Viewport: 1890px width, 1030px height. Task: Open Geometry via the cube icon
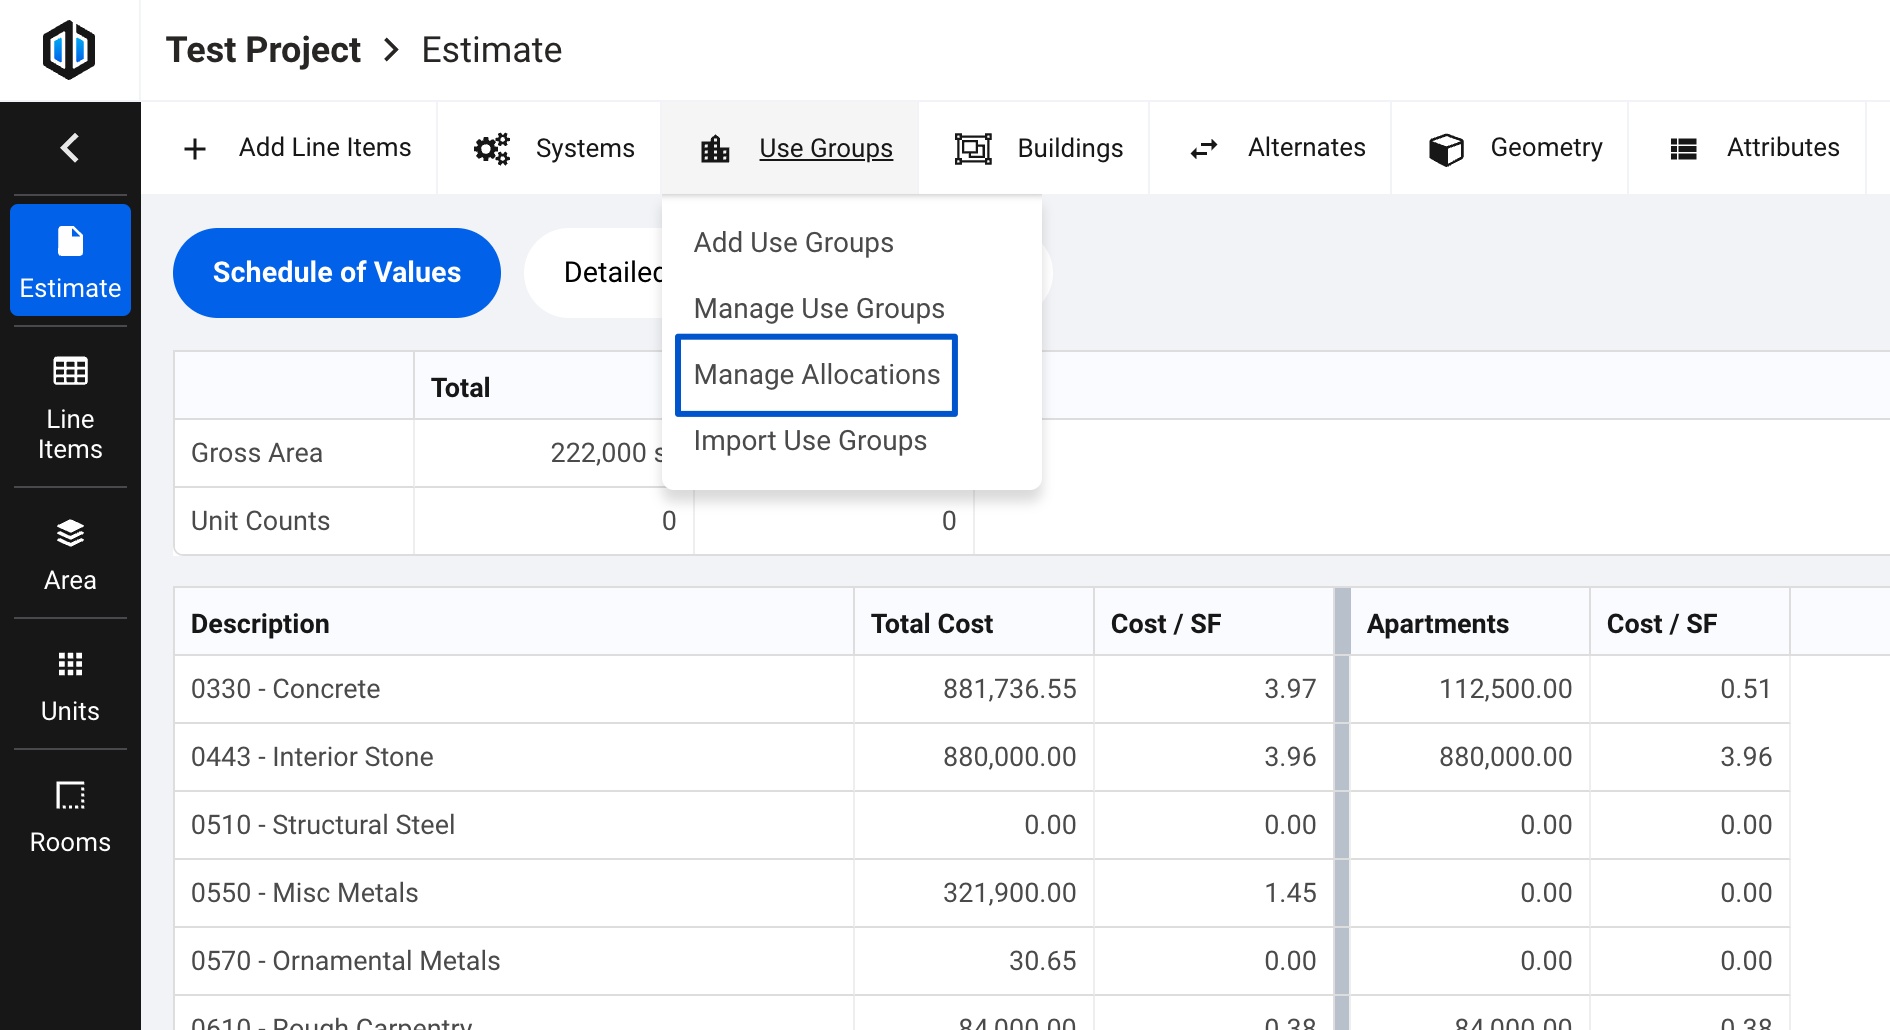coord(1445,147)
